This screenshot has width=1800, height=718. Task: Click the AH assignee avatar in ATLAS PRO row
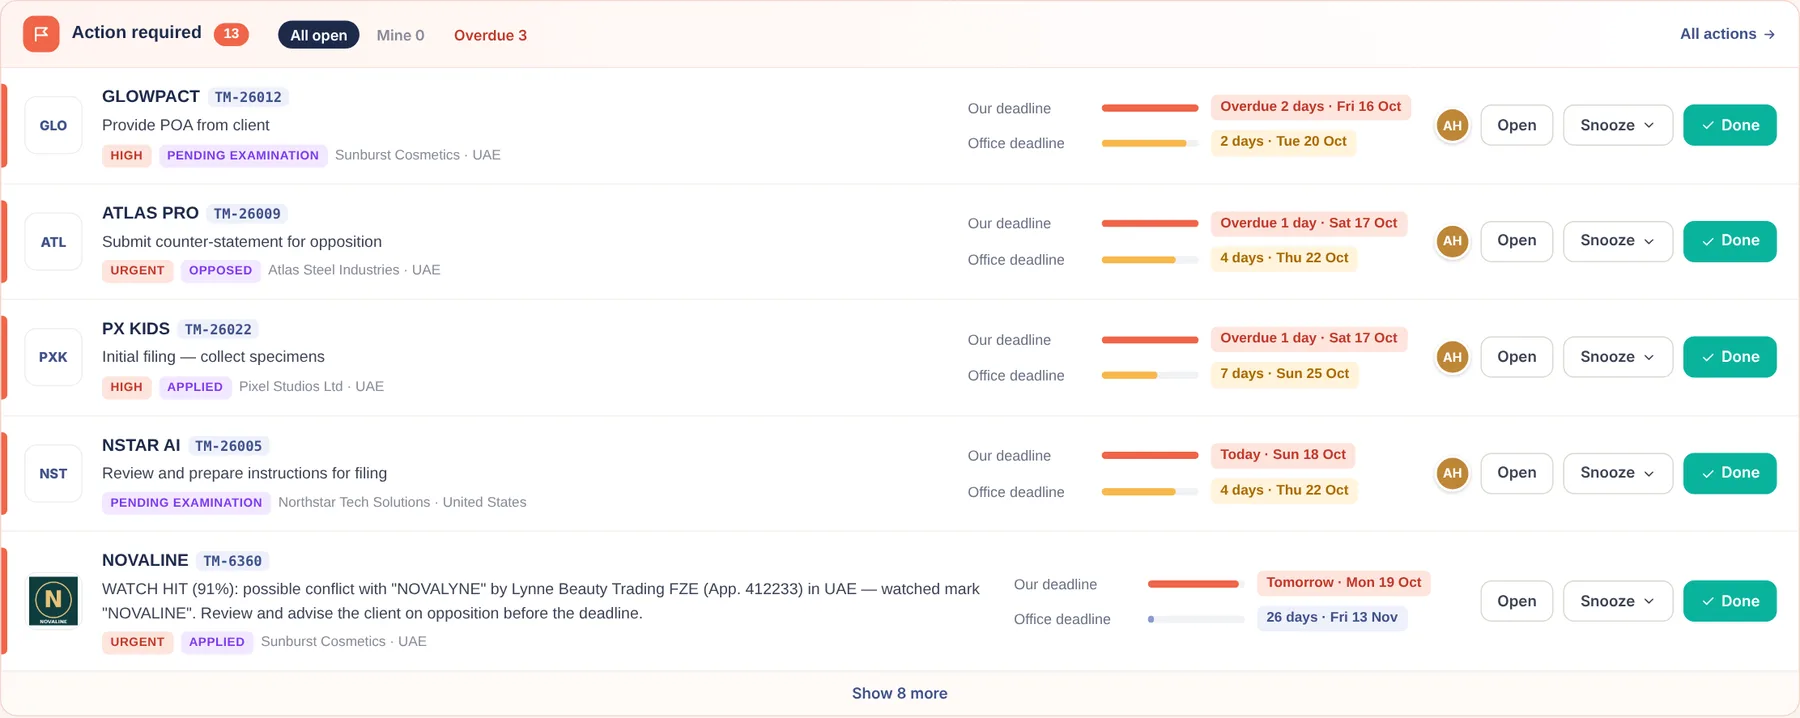tap(1452, 241)
